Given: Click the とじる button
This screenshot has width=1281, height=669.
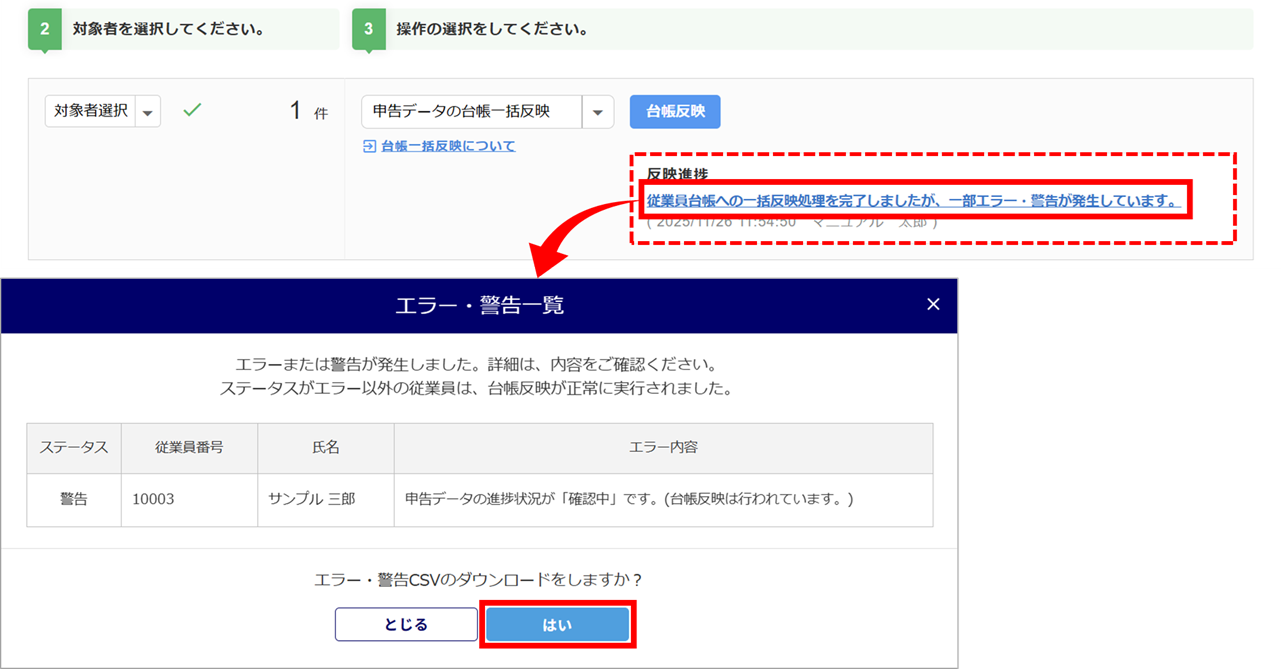Looking at the screenshot, I should (406, 624).
